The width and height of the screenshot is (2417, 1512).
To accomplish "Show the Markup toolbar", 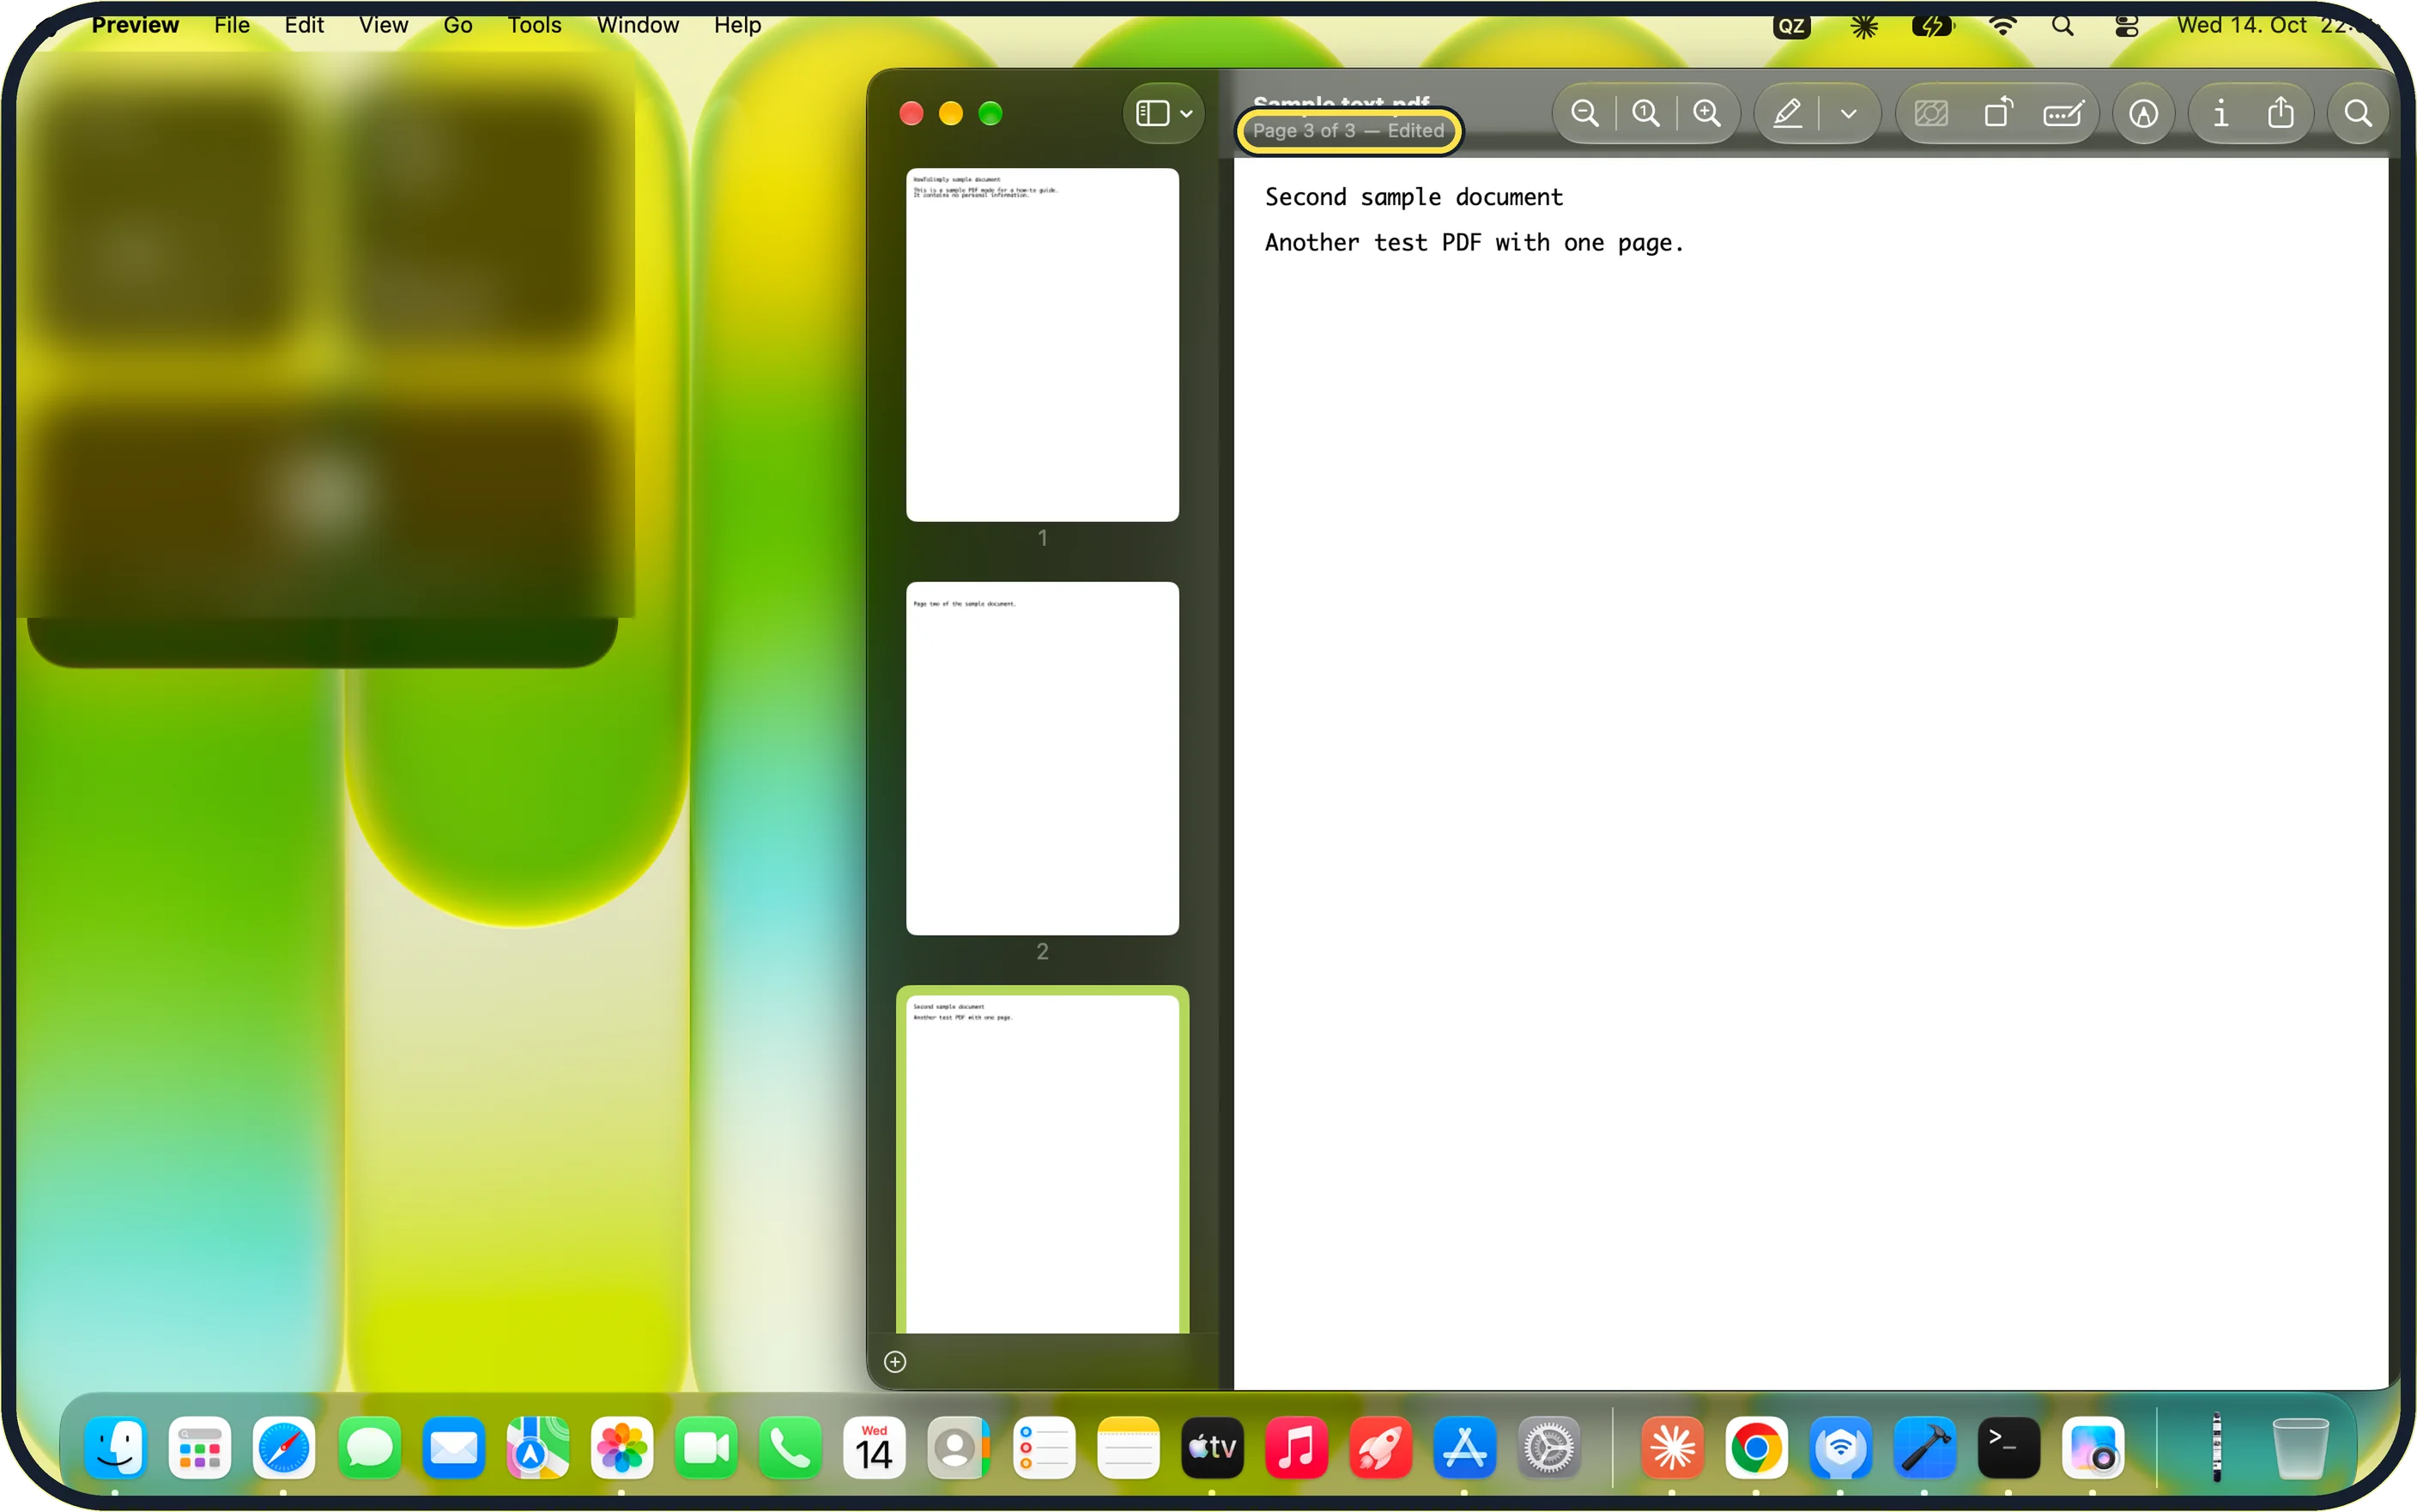I will click(x=2142, y=114).
